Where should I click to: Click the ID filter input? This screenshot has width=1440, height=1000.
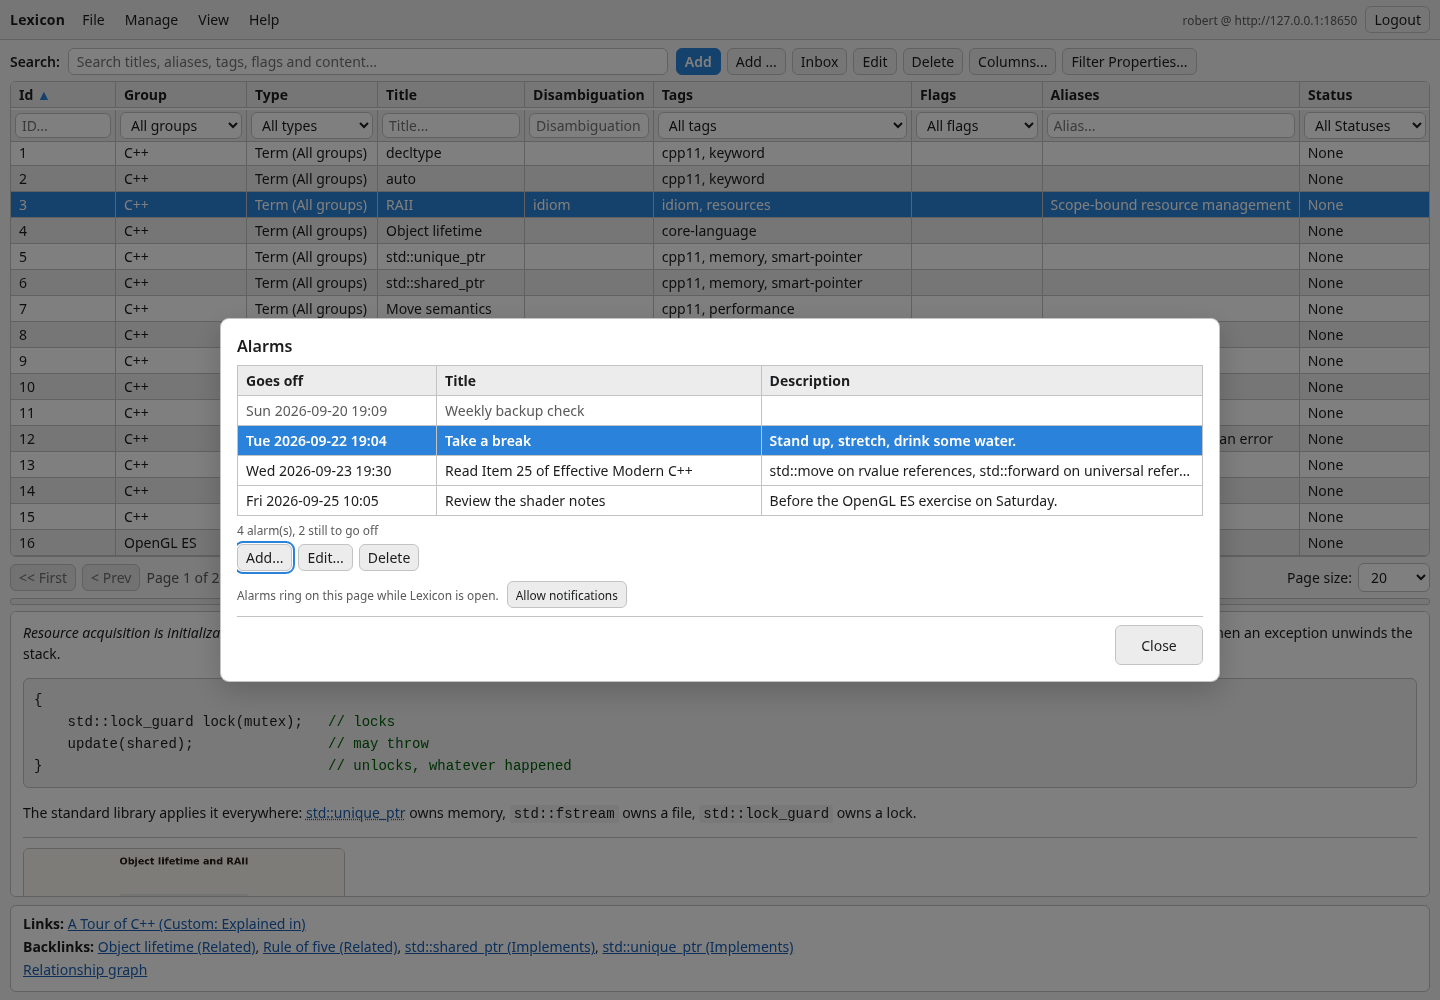[63, 126]
